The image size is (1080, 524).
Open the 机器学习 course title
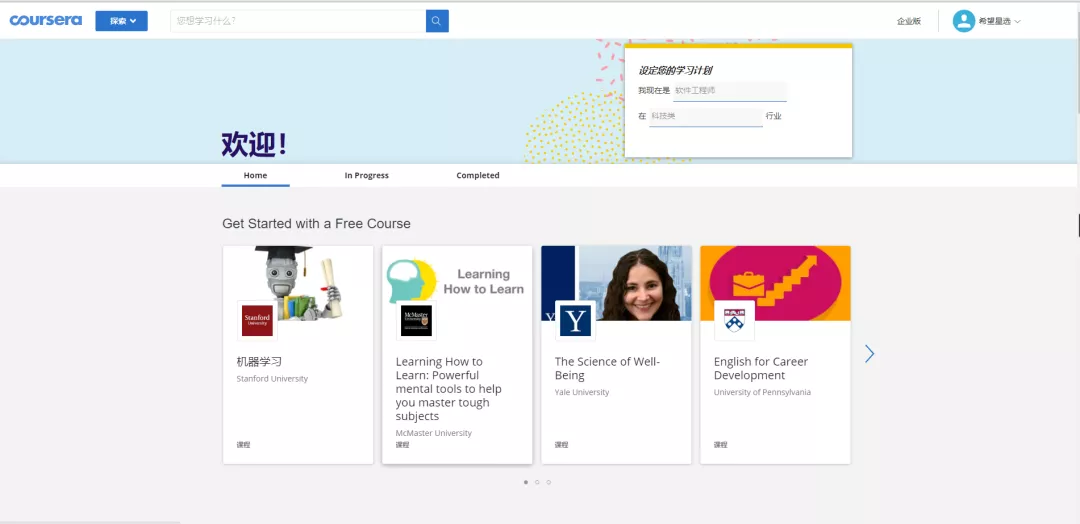click(259, 361)
